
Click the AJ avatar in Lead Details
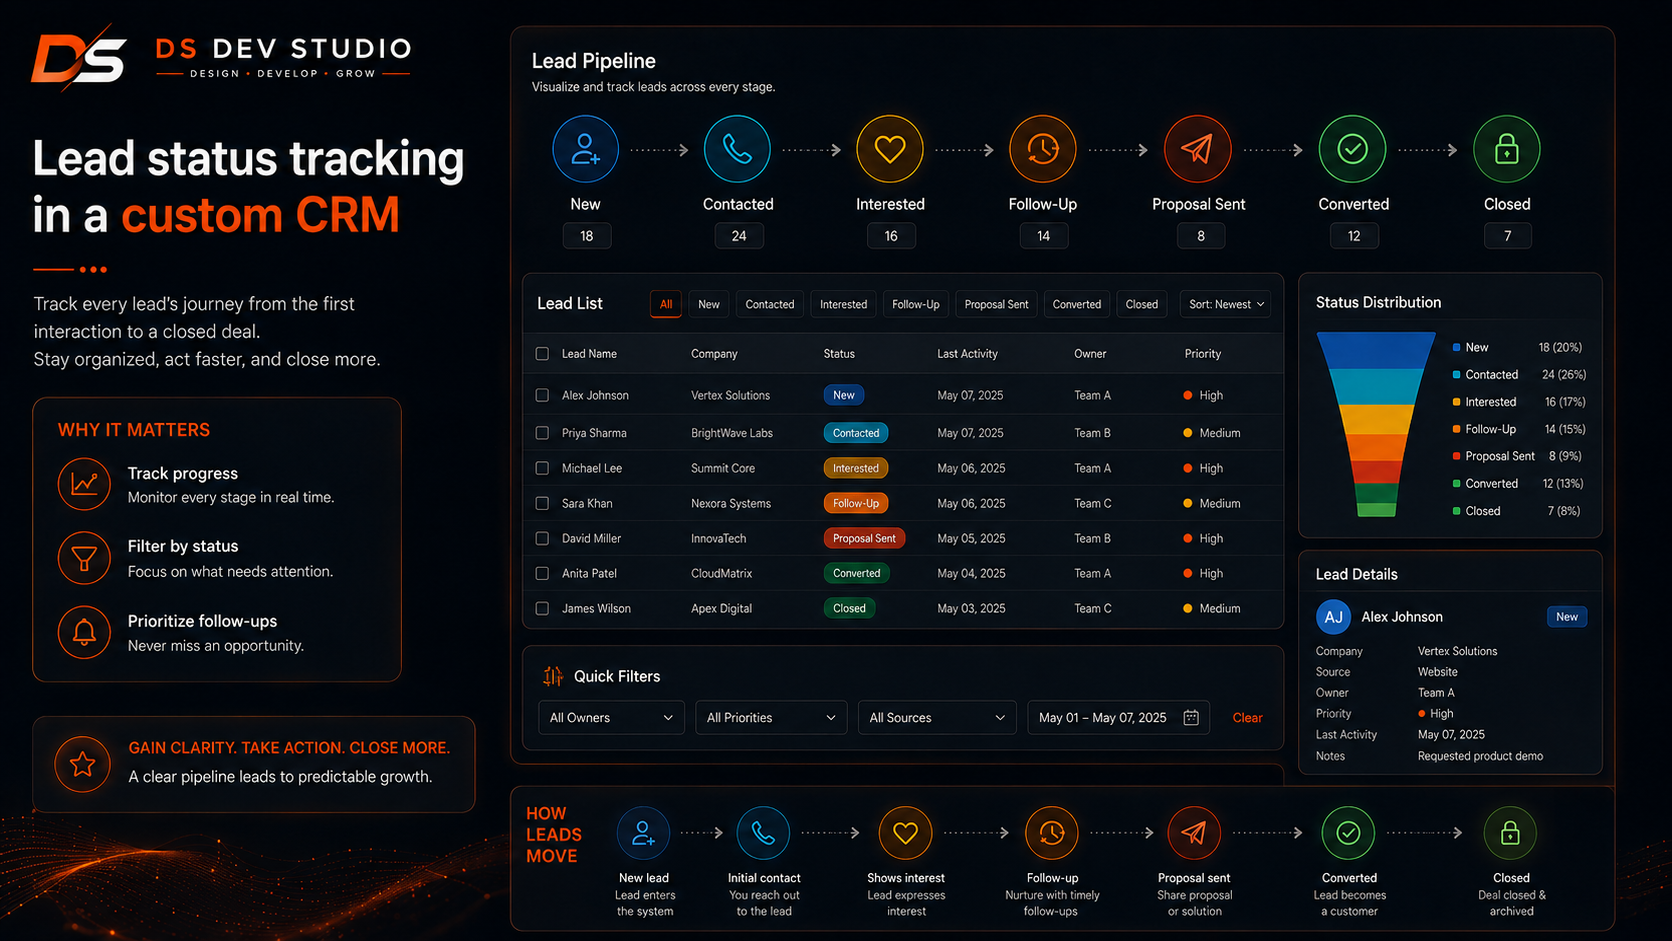coord(1333,617)
